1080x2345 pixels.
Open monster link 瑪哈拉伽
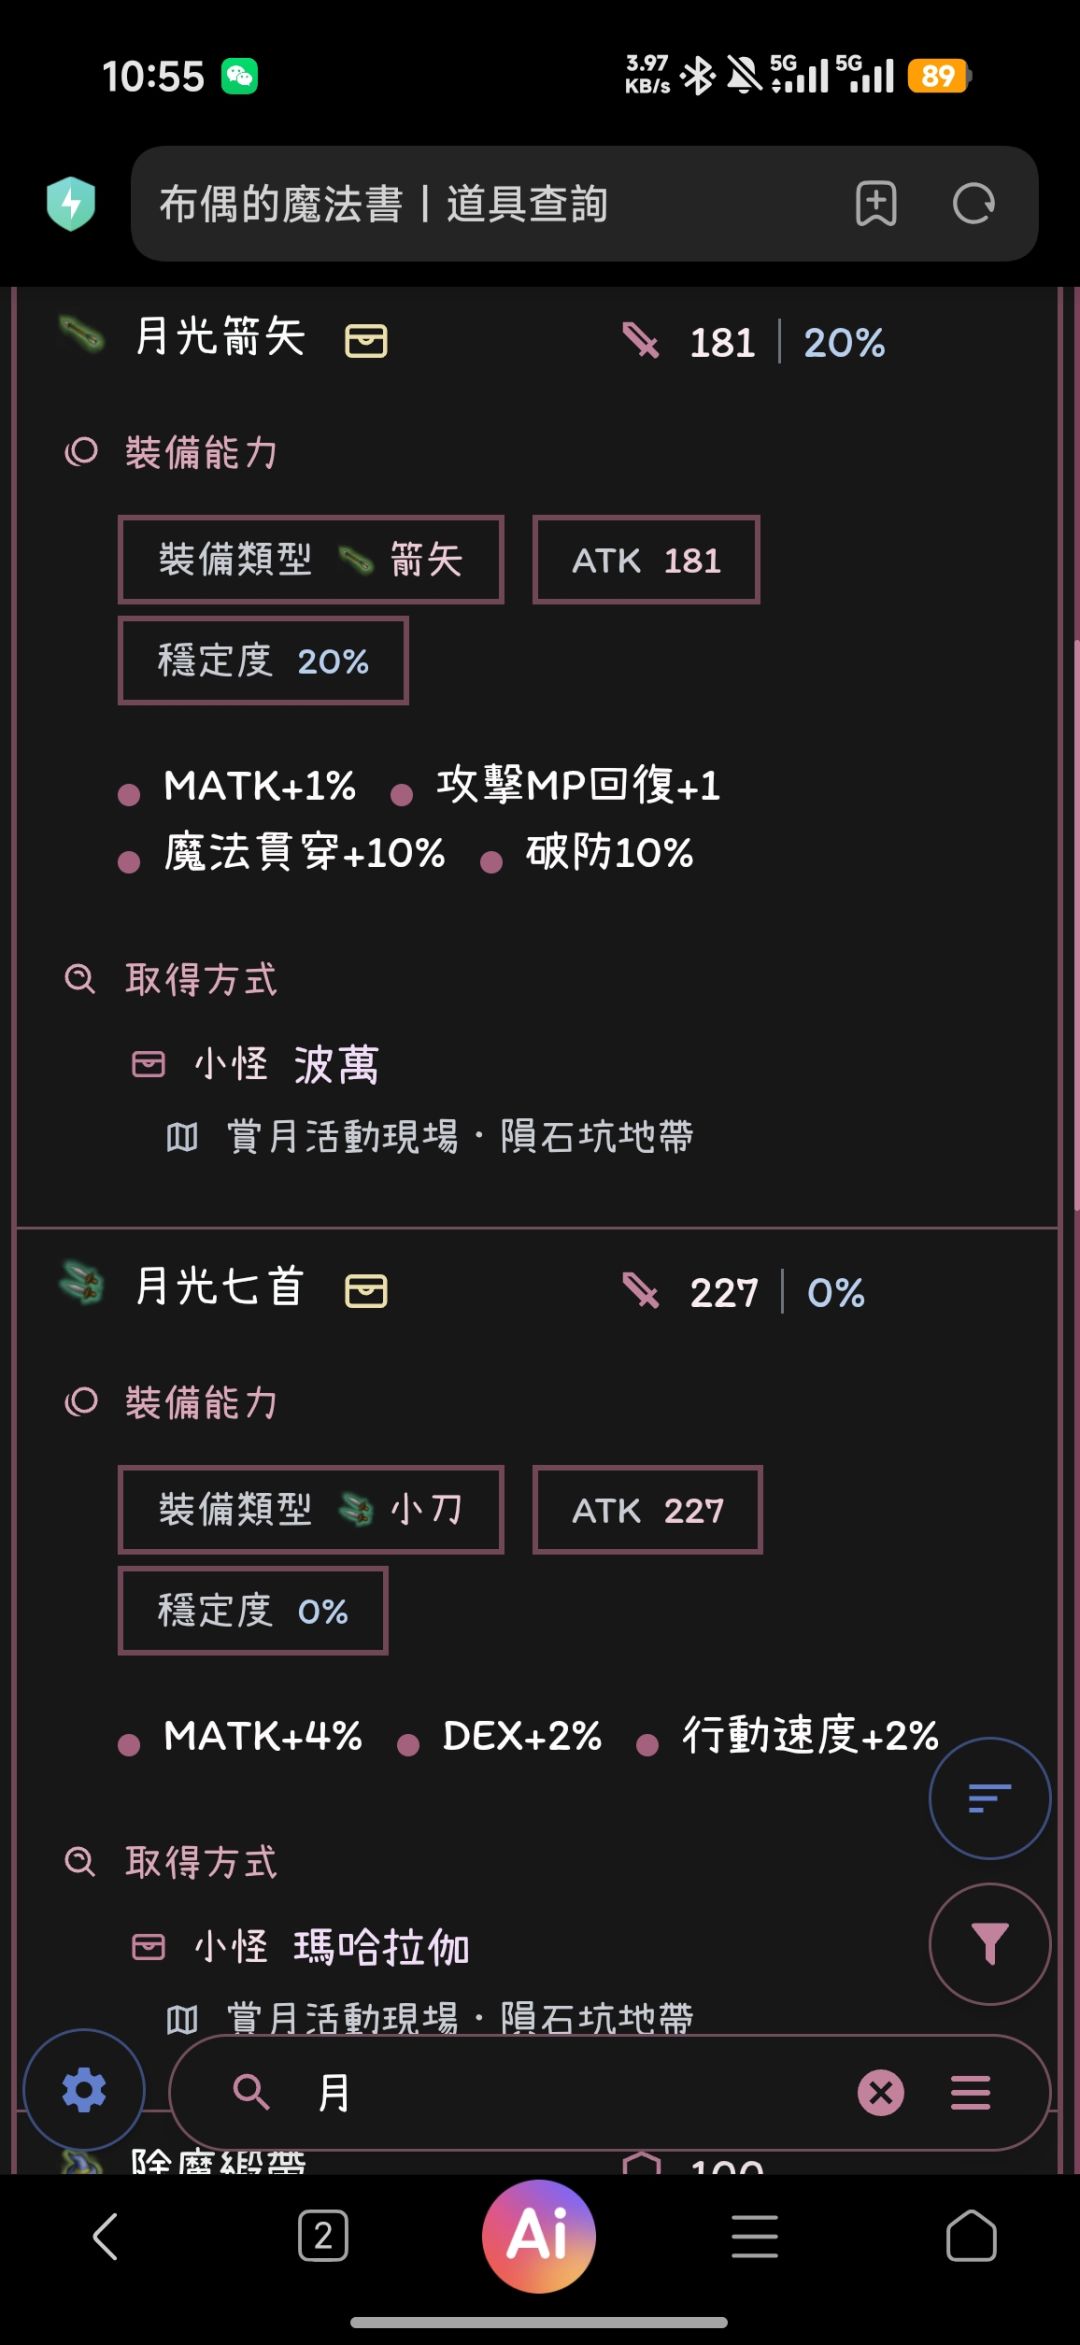381,1947
